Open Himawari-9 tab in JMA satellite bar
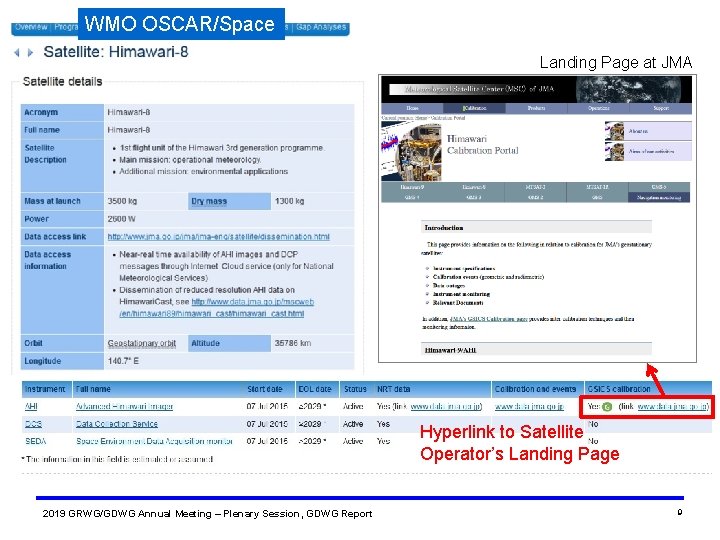 pyautogui.click(x=412, y=187)
